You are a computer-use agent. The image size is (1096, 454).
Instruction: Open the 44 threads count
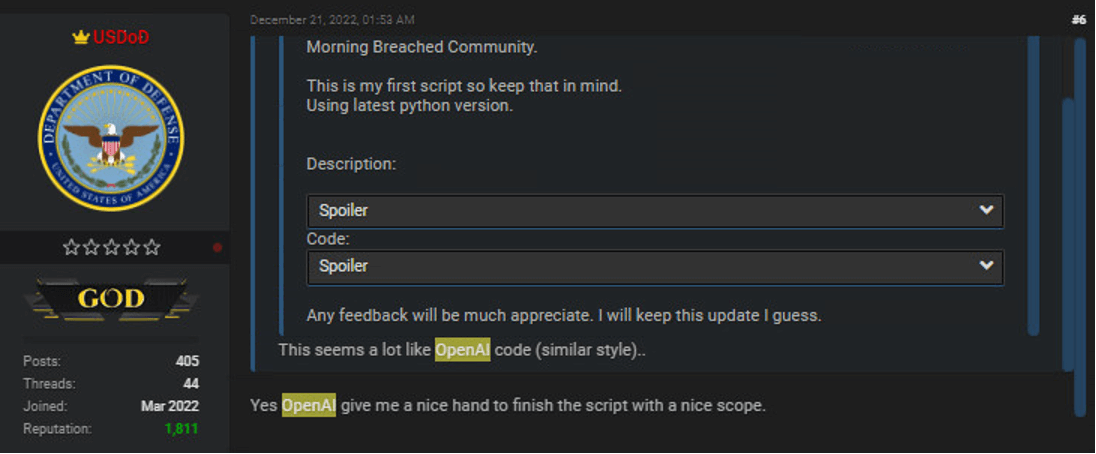tap(191, 383)
